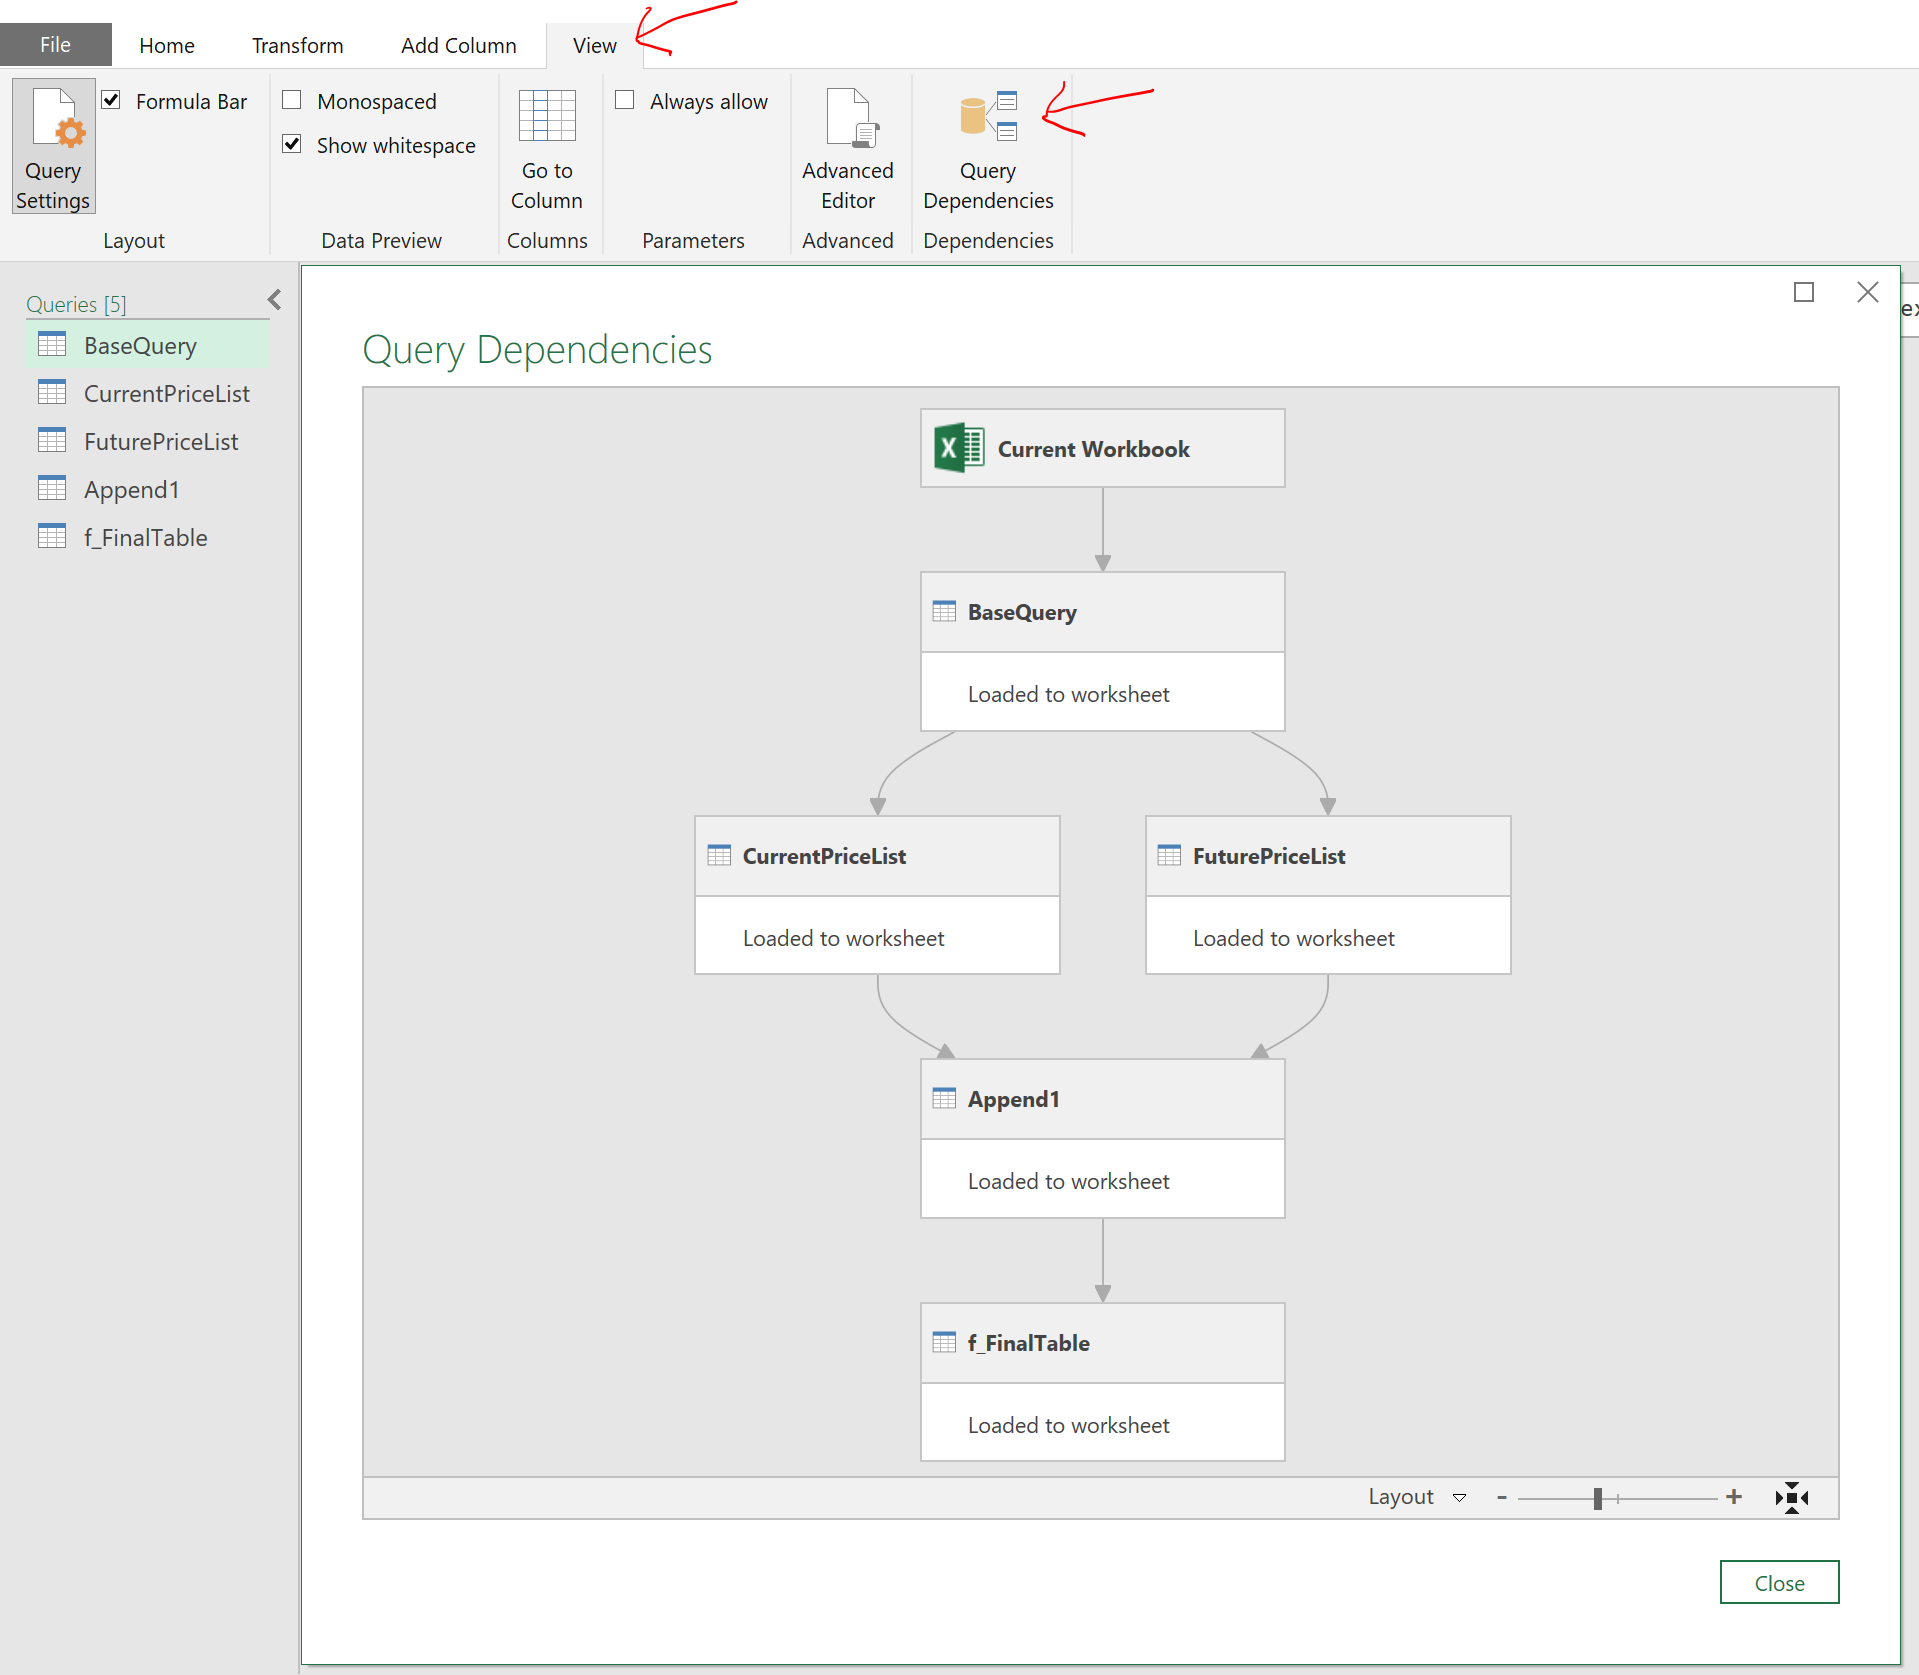1919x1675 pixels.
Task: Collapse the Queries pane with chevron
Action: click(x=275, y=300)
